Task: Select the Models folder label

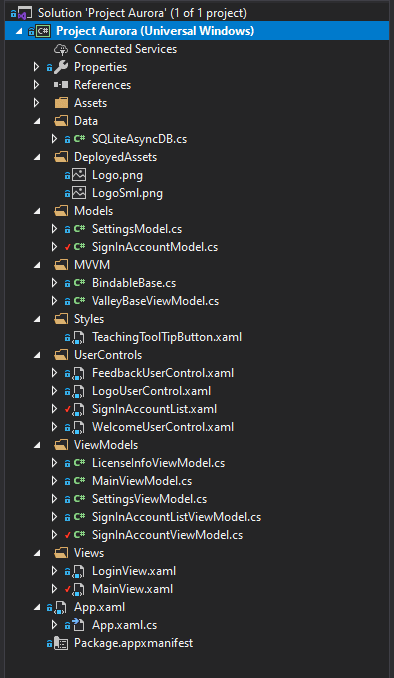Action: click(94, 211)
